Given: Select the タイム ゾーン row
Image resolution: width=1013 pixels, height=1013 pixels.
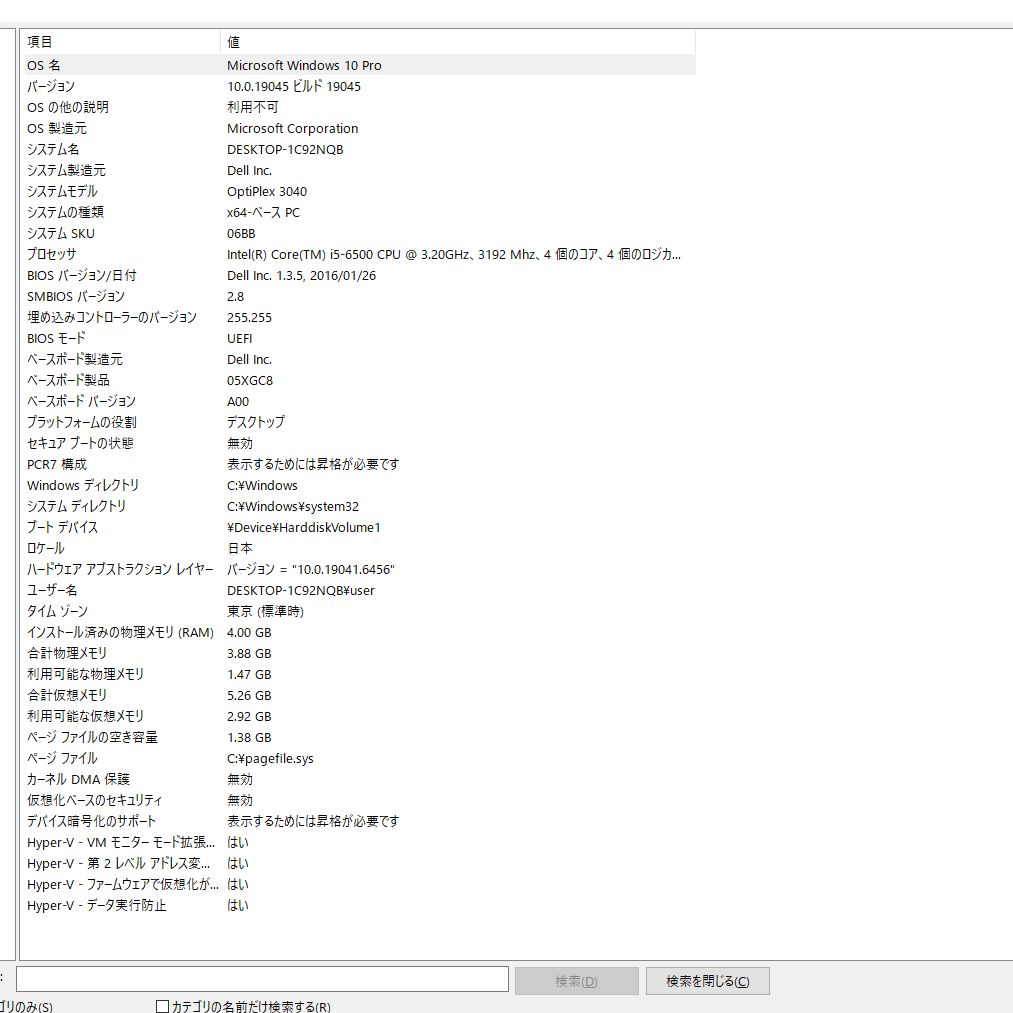Looking at the screenshot, I should [x=120, y=611].
